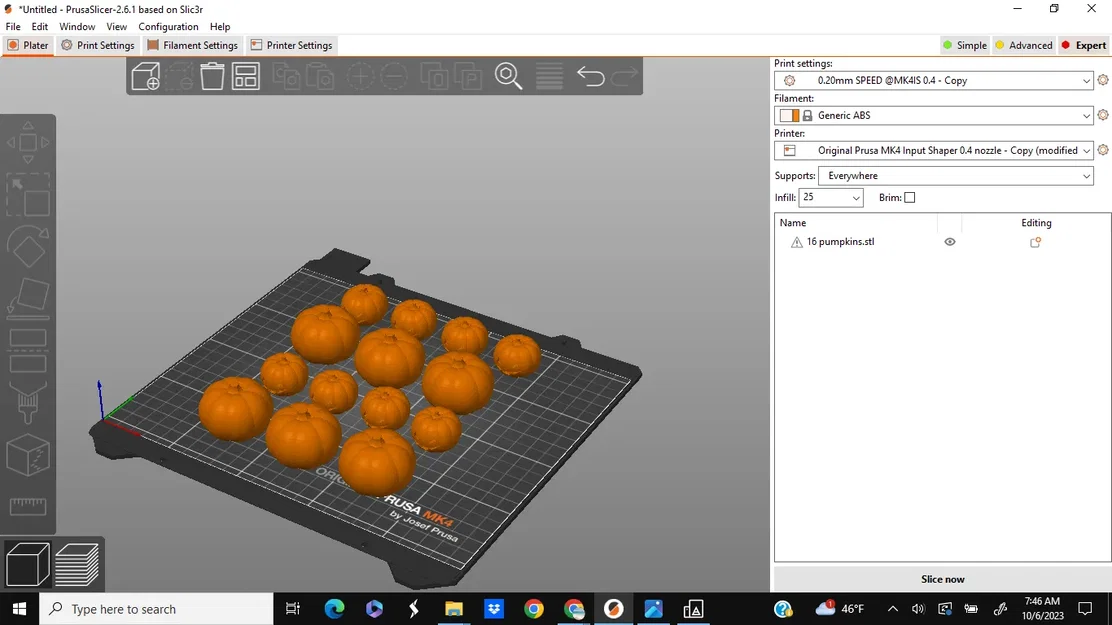Switch to the Printer Settings tab
The image size is (1112, 625).
pyautogui.click(x=291, y=45)
